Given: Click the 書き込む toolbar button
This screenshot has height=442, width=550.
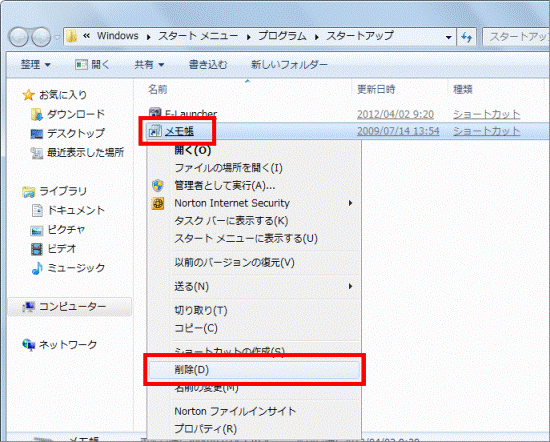Looking at the screenshot, I should pos(208,65).
